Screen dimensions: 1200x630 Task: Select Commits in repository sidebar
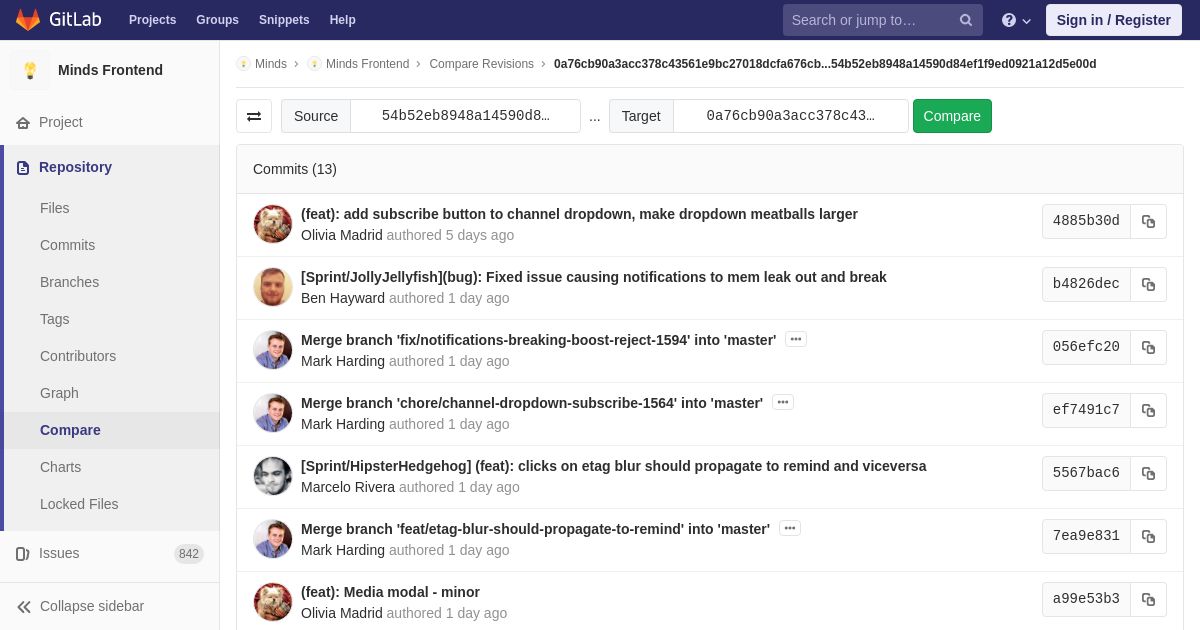tap(67, 245)
